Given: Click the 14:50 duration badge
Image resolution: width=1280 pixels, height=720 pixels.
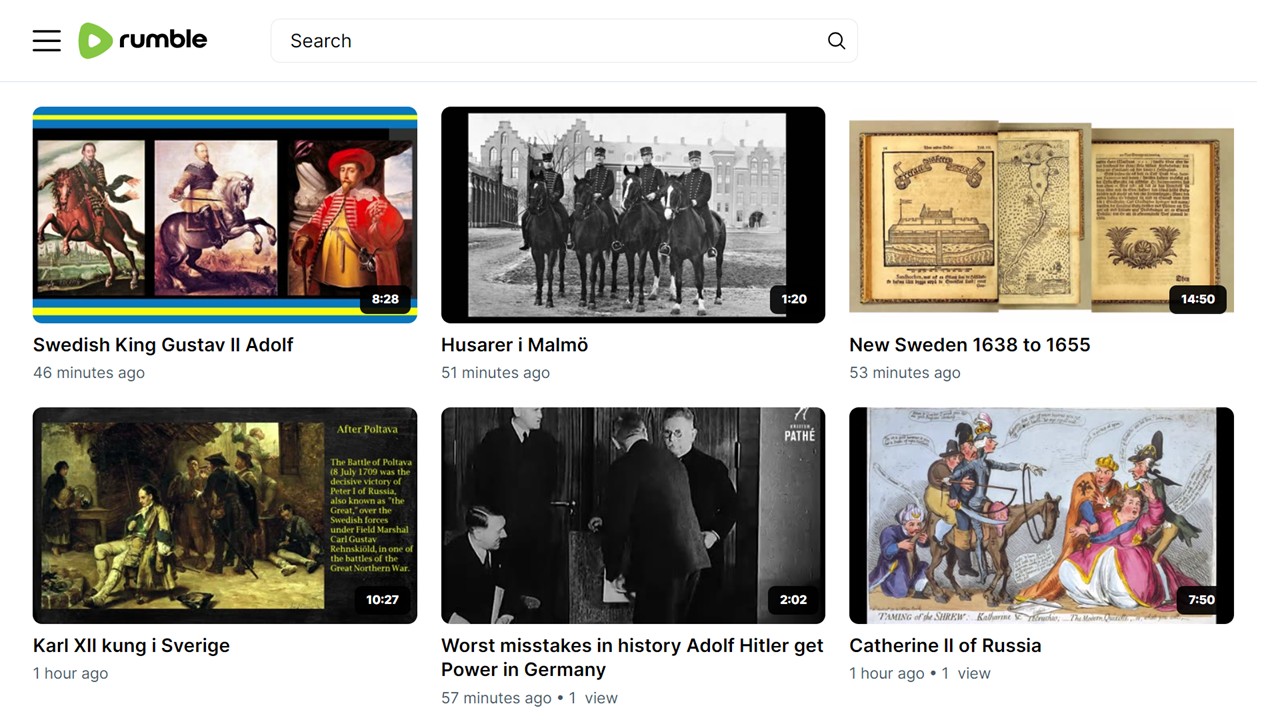Looking at the screenshot, I should pyautogui.click(x=1197, y=299).
